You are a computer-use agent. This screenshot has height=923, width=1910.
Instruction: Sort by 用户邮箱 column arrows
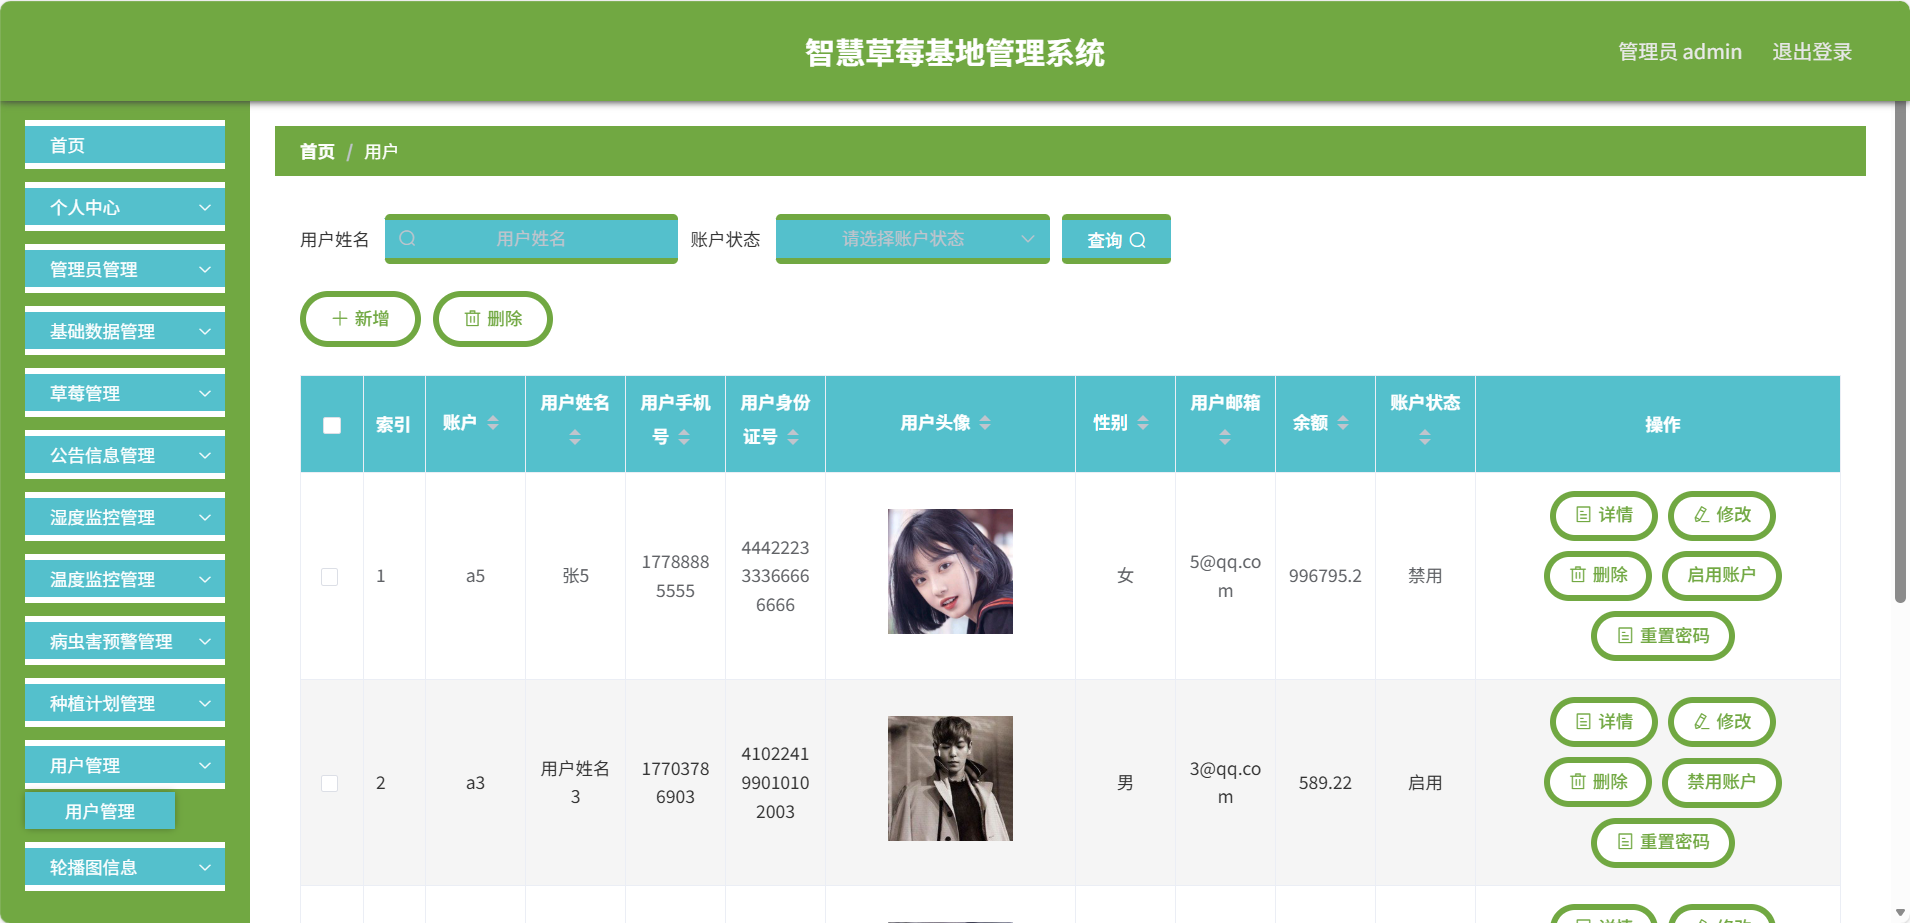pos(1225,437)
